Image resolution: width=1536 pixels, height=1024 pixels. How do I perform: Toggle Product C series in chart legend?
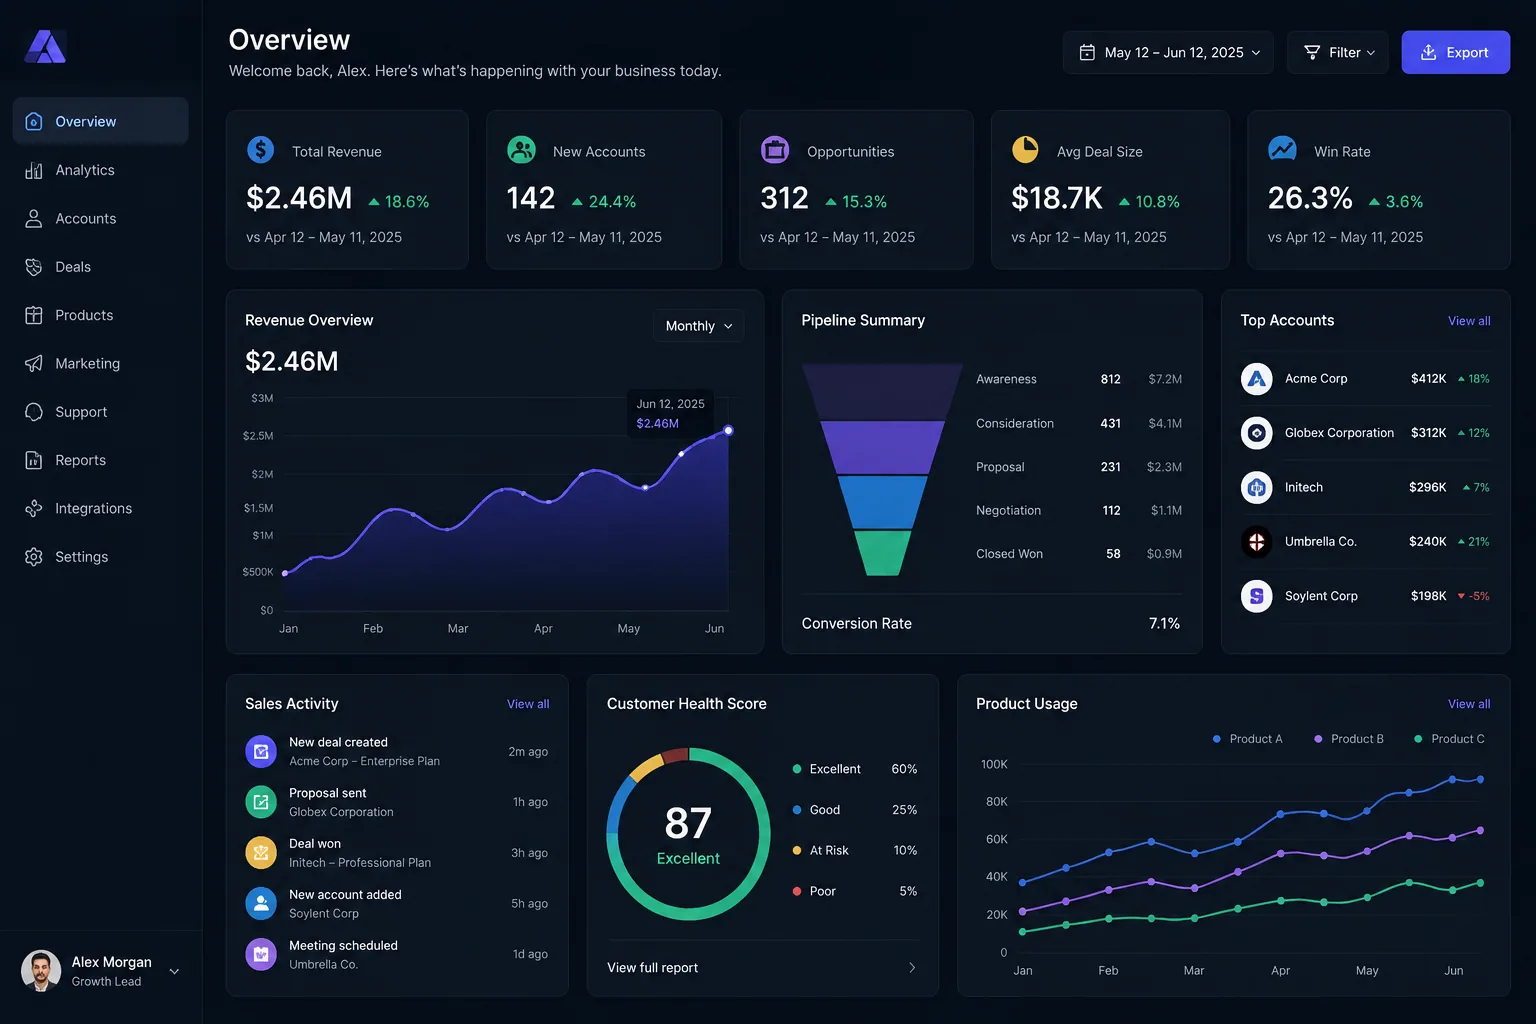pyautogui.click(x=1449, y=739)
